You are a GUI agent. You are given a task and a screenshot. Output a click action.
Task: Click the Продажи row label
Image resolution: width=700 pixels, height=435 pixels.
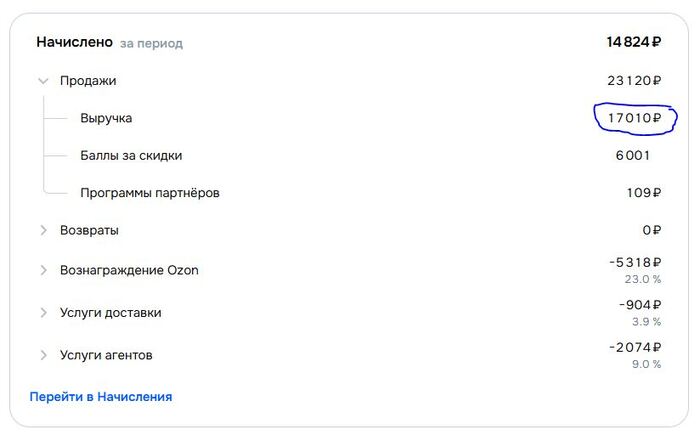(x=88, y=81)
